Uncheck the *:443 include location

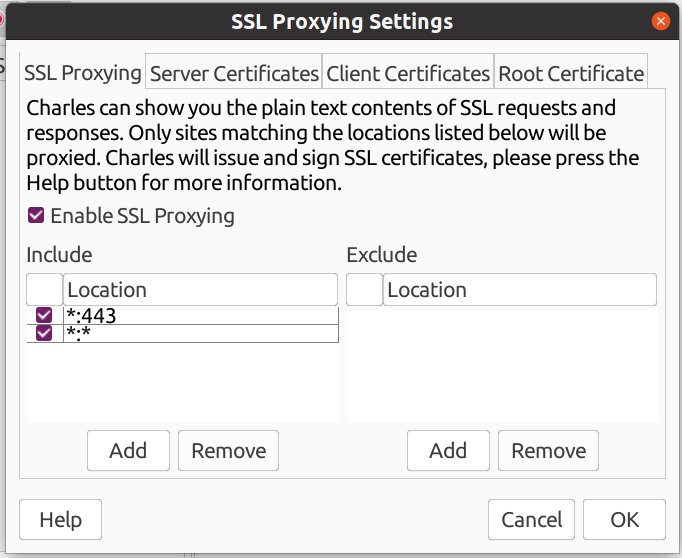[x=44, y=315]
